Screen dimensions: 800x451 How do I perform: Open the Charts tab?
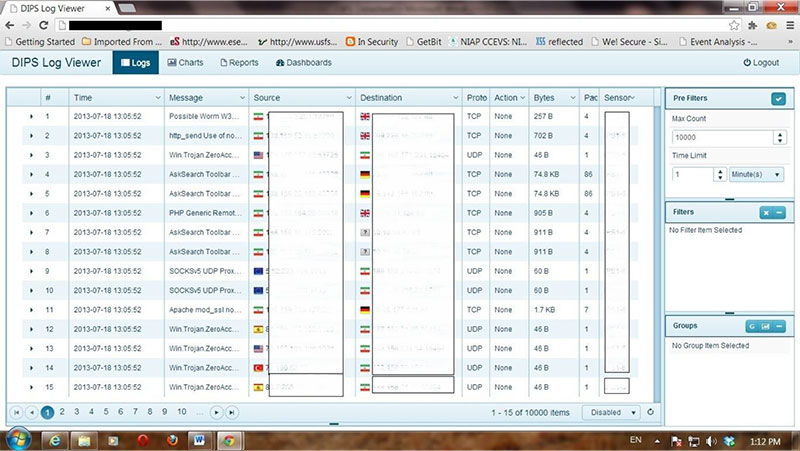click(x=185, y=63)
